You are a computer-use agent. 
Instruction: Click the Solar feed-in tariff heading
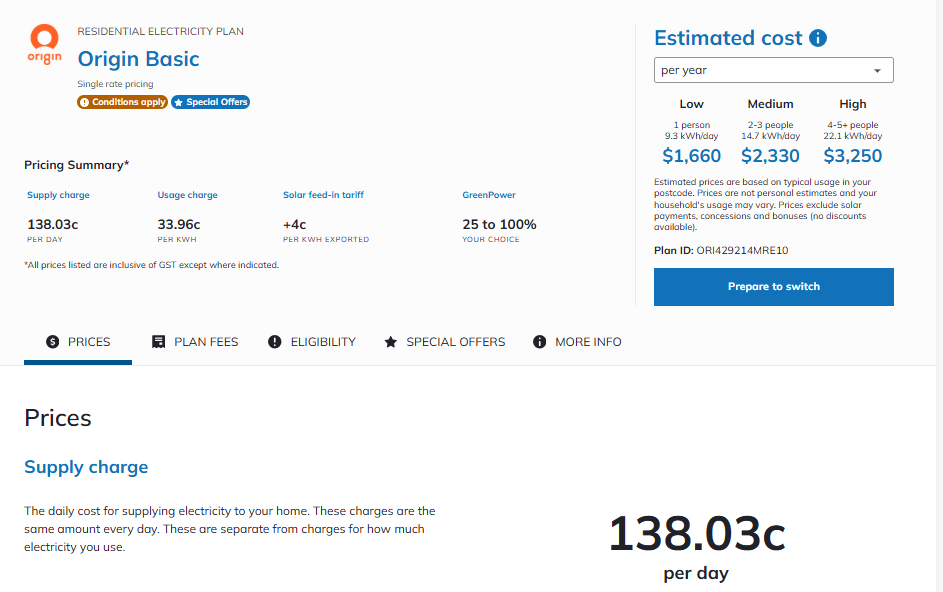324,195
